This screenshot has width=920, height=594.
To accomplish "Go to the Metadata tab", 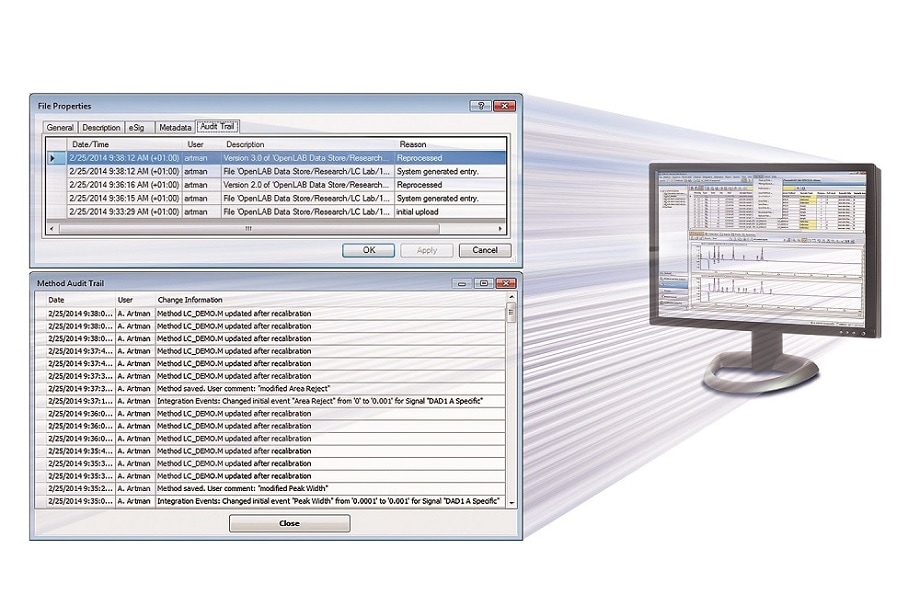I will tap(174, 128).
